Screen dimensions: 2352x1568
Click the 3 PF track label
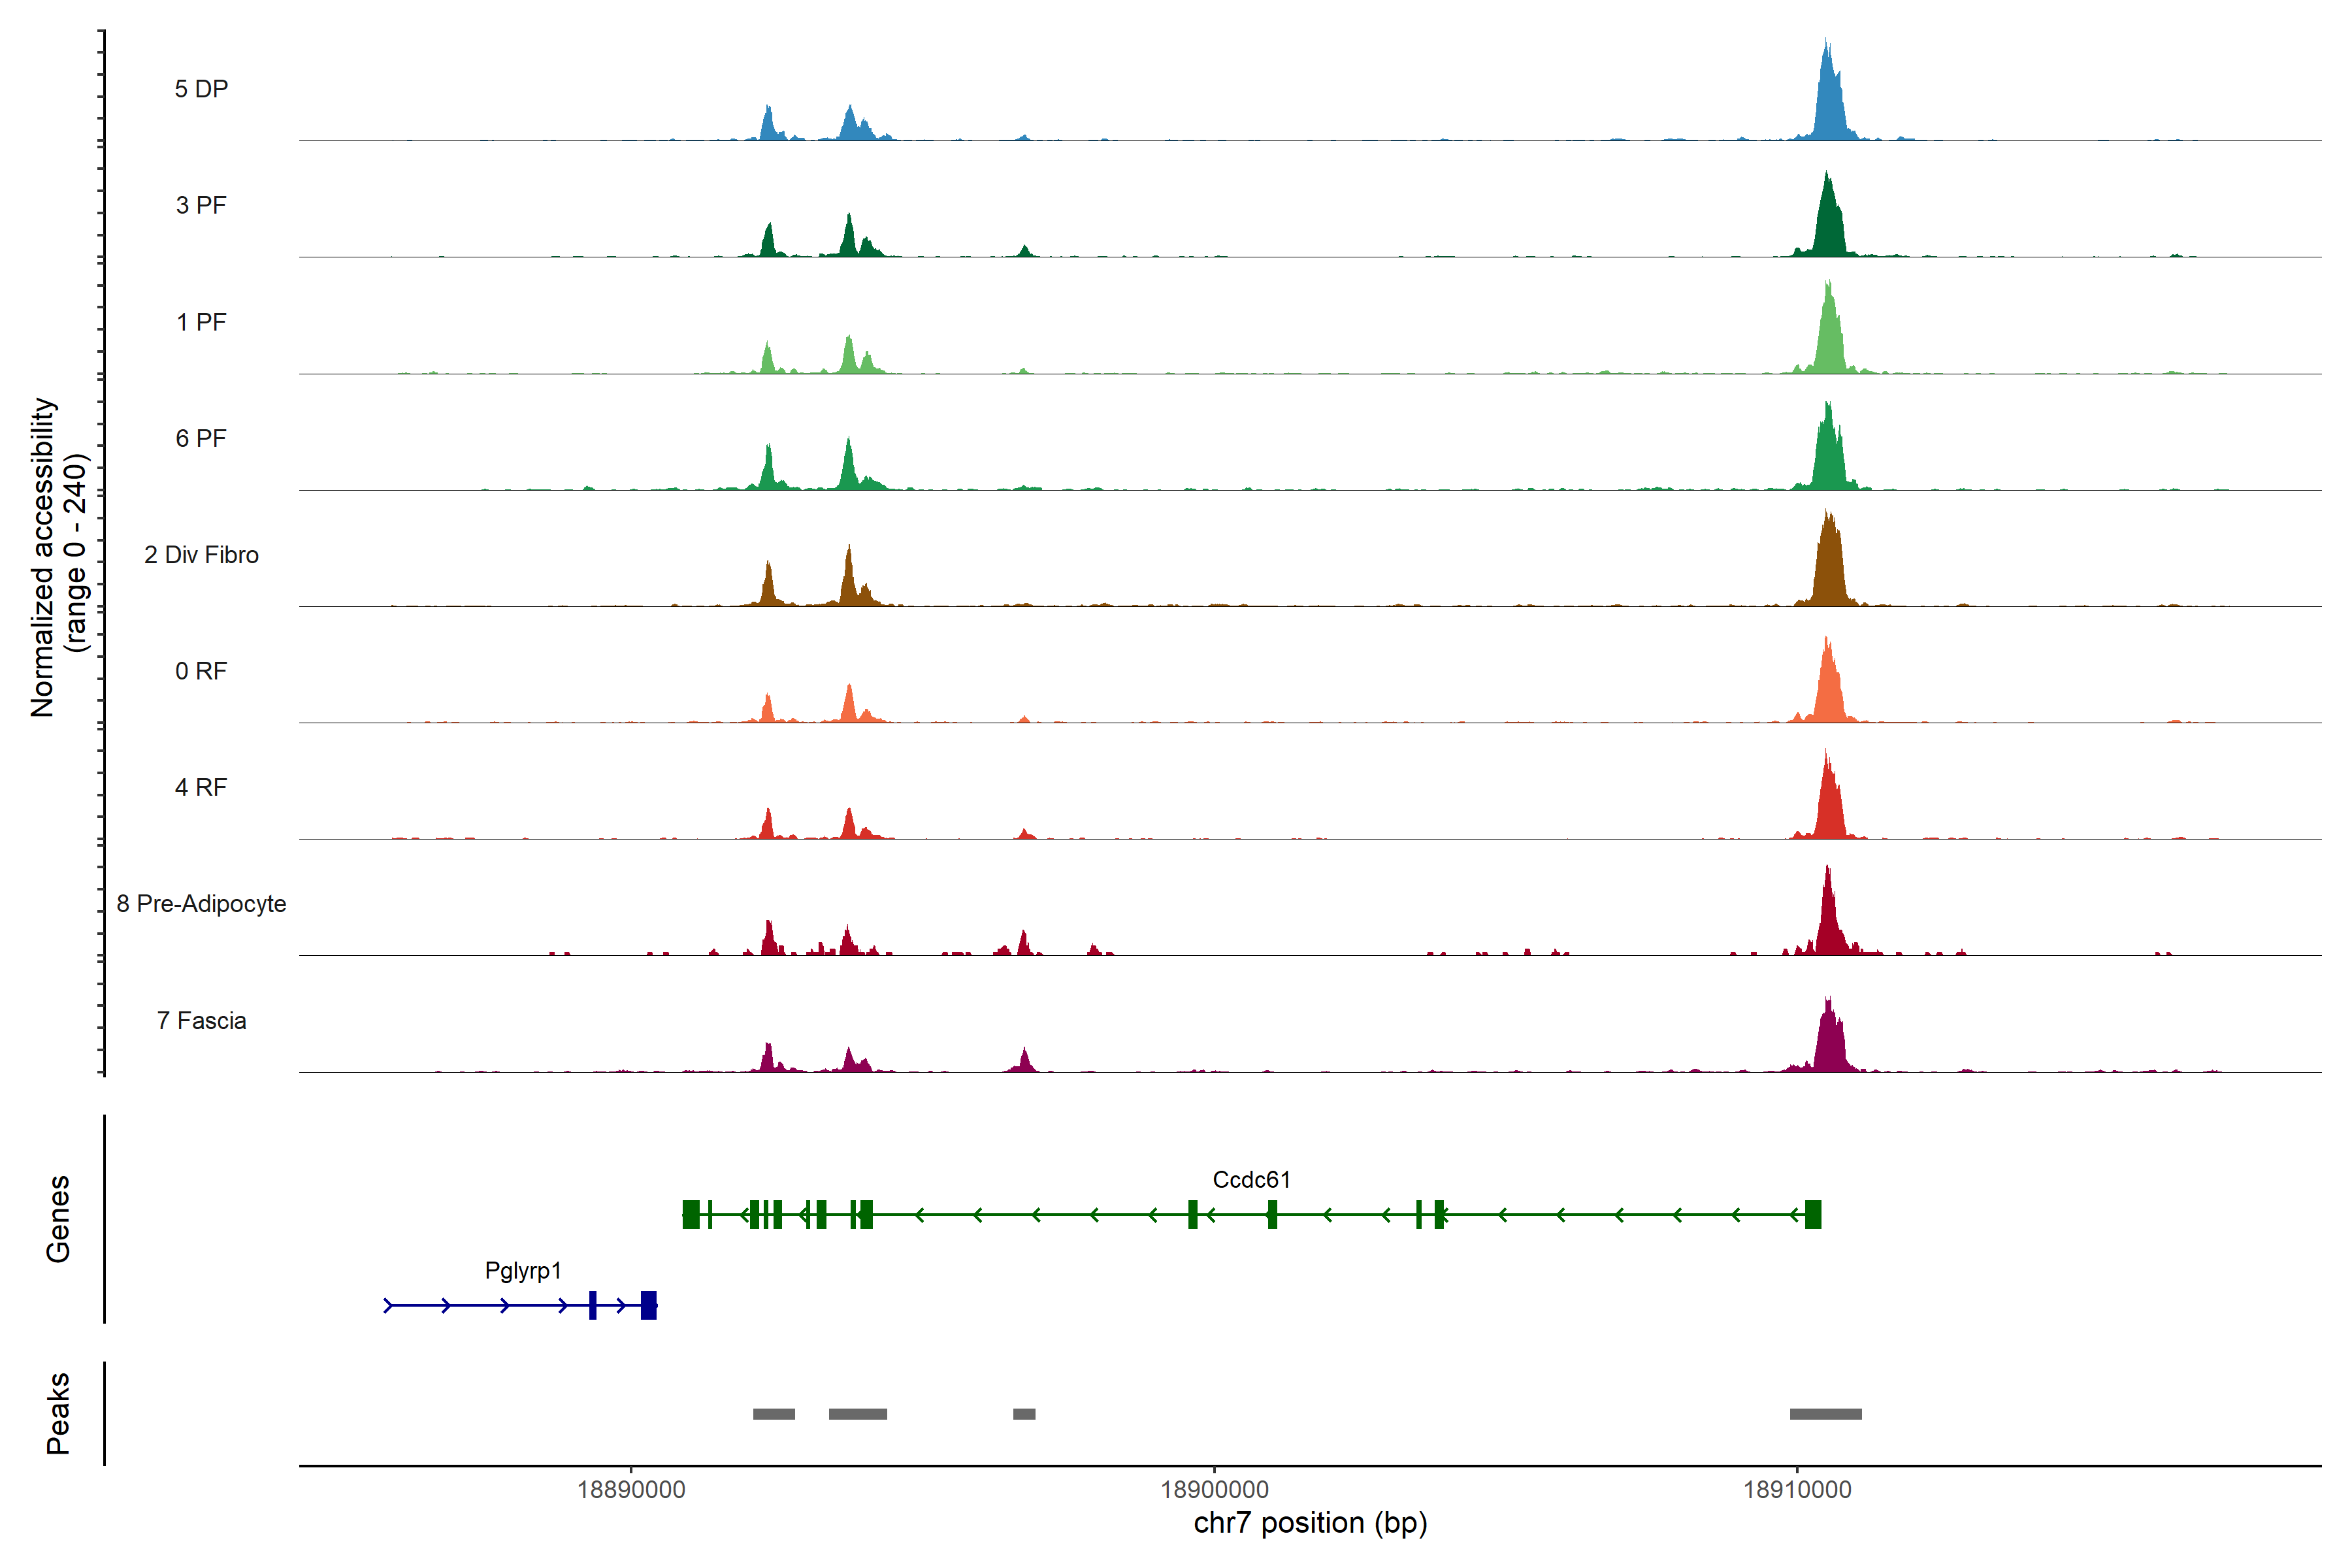(201, 205)
